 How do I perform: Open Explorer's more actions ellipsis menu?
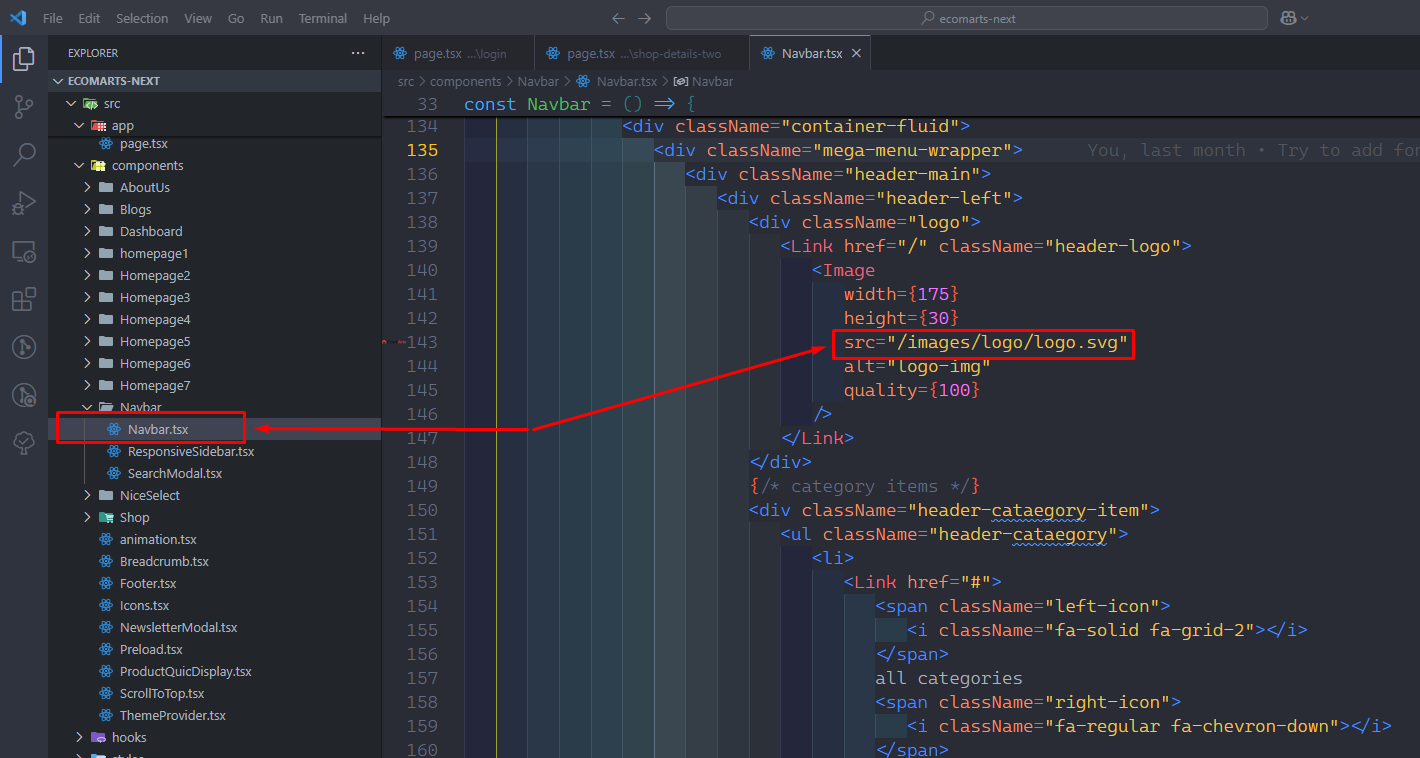[358, 53]
